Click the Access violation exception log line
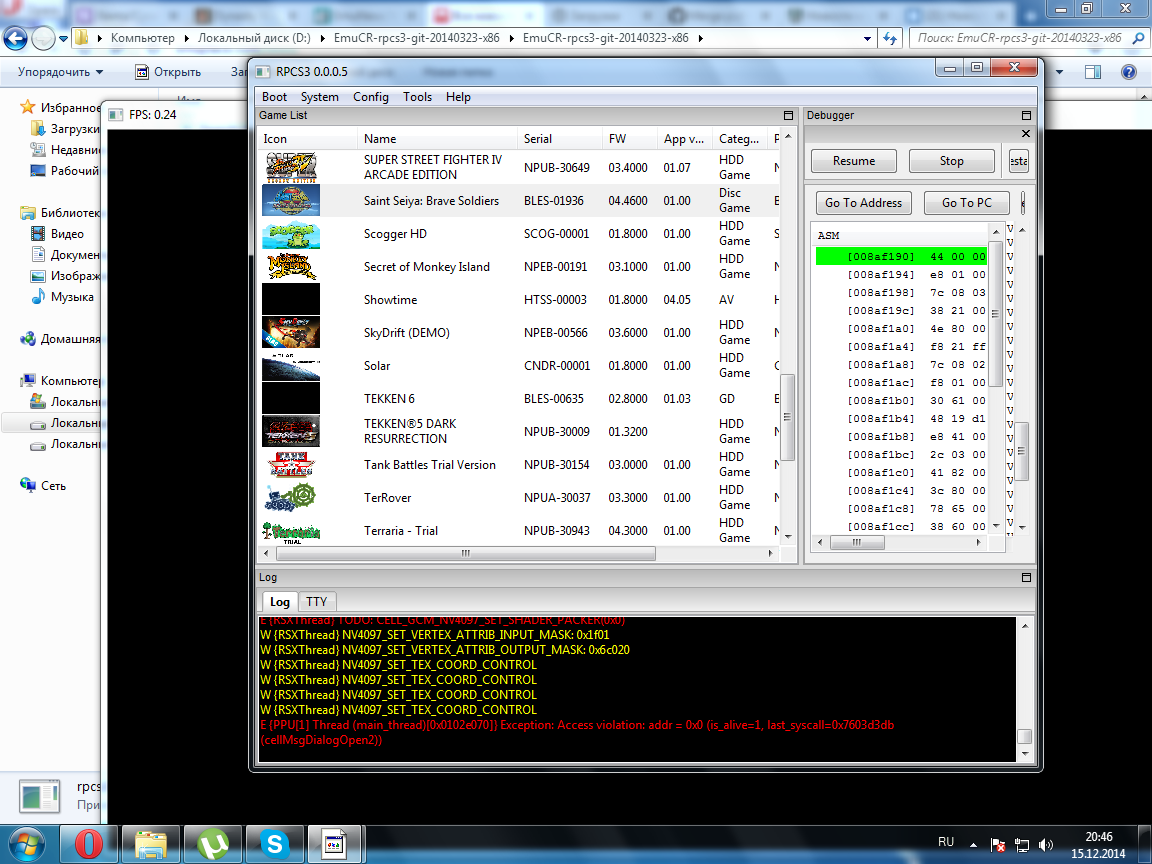The image size is (1152, 864). pos(577,732)
